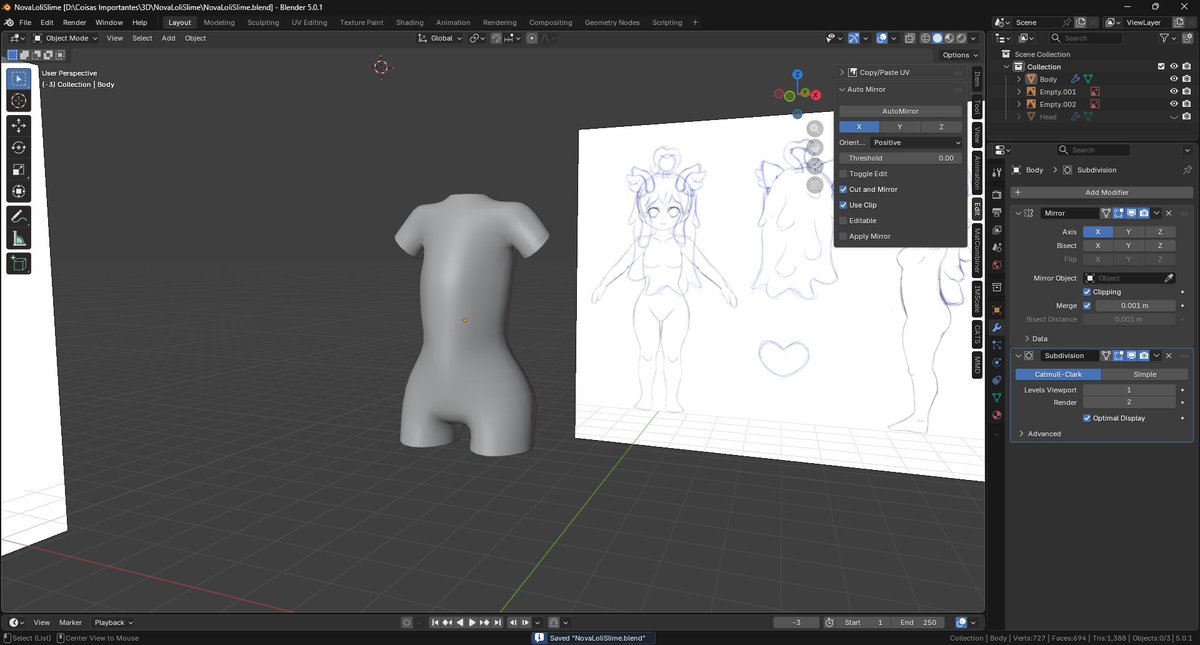1200x645 pixels.
Task: Pin the properties editor context
Action: tap(1187, 170)
